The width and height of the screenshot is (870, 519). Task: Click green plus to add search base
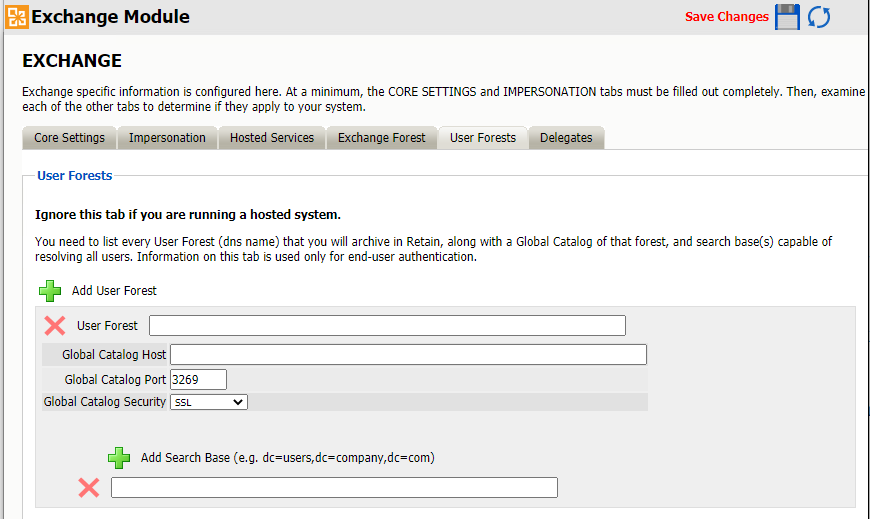pyautogui.click(x=119, y=458)
